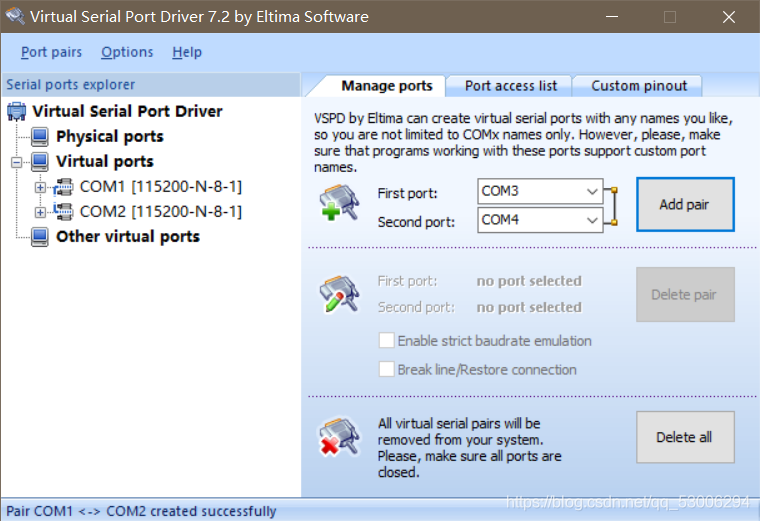Click the Virtual Serial Port Driver root icon
760x521 pixels.
[16, 111]
